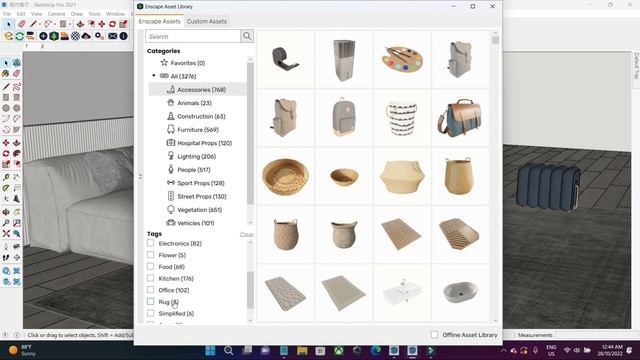Click the Categories list scrollbar
The width and height of the screenshot is (640, 360).
(250, 133)
